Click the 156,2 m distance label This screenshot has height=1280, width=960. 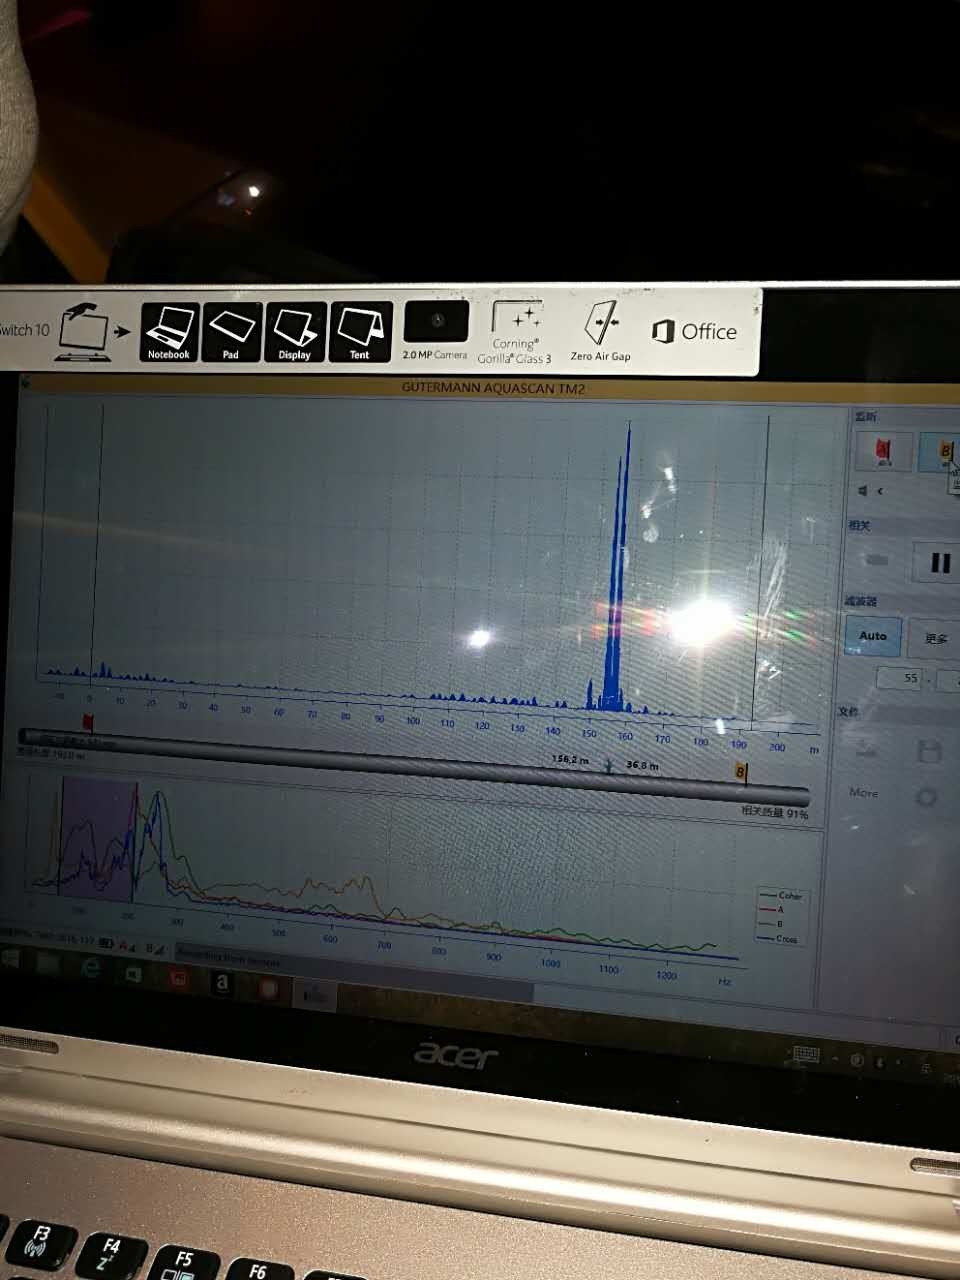(570, 760)
